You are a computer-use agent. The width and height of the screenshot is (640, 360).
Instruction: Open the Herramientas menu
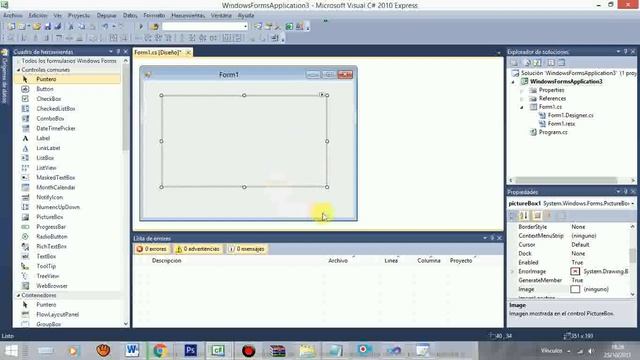coord(188,16)
